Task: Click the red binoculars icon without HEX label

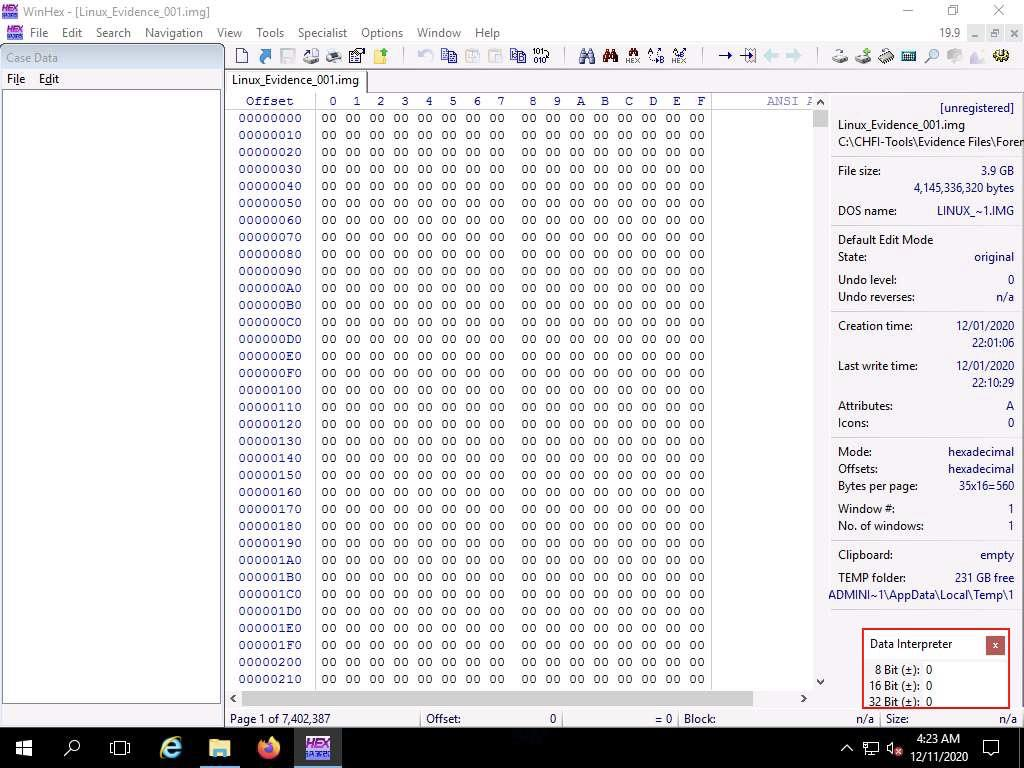Action: pyautogui.click(x=610, y=56)
